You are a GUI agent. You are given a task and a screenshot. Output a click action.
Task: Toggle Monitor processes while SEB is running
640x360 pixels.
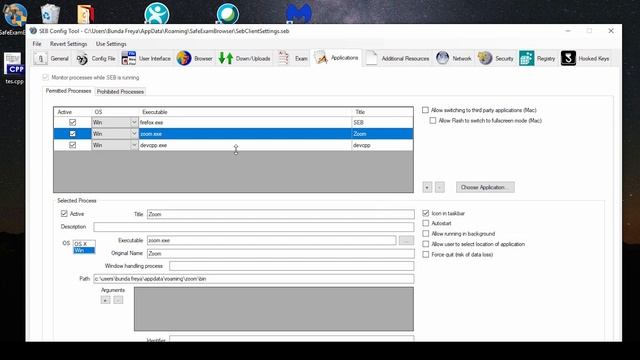45,77
